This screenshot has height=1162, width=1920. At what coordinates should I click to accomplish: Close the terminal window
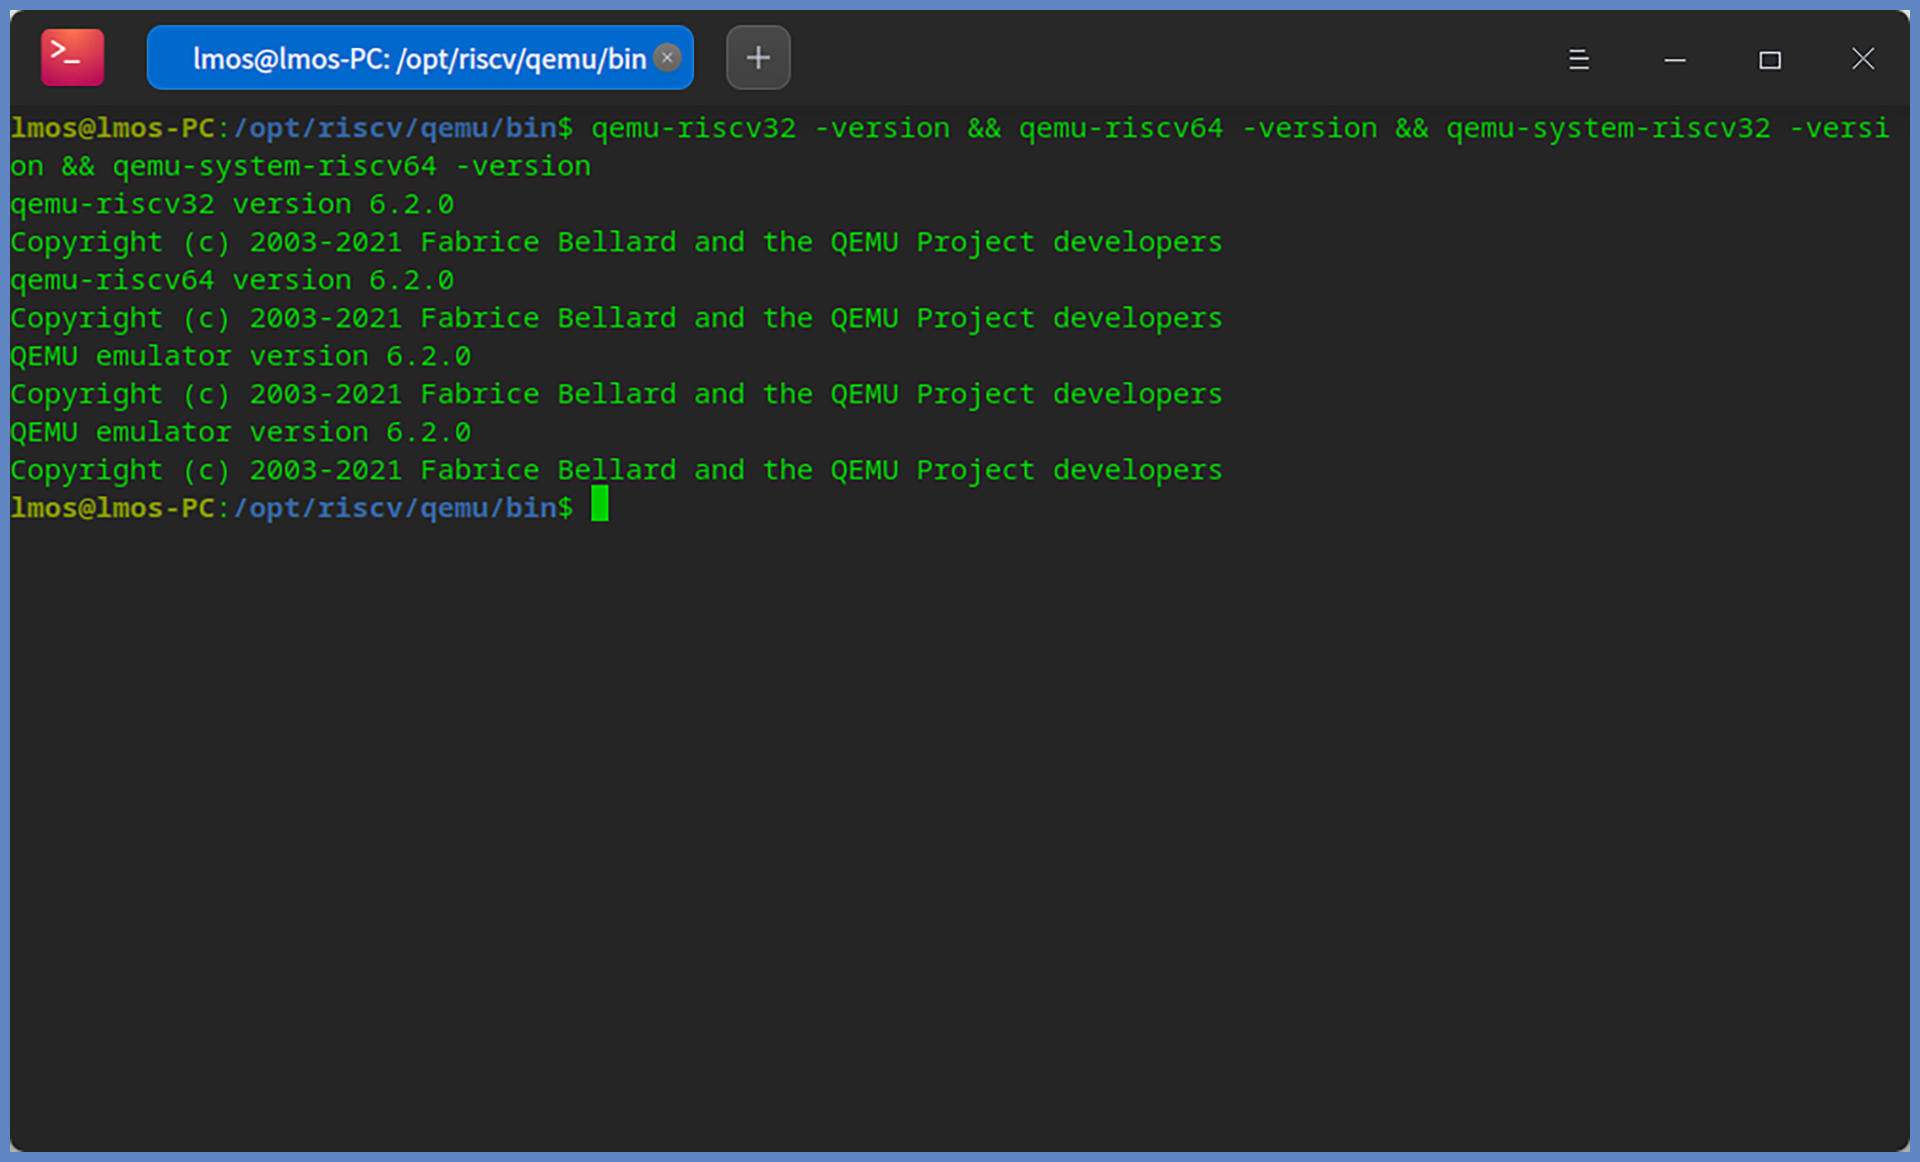pos(1862,59)
